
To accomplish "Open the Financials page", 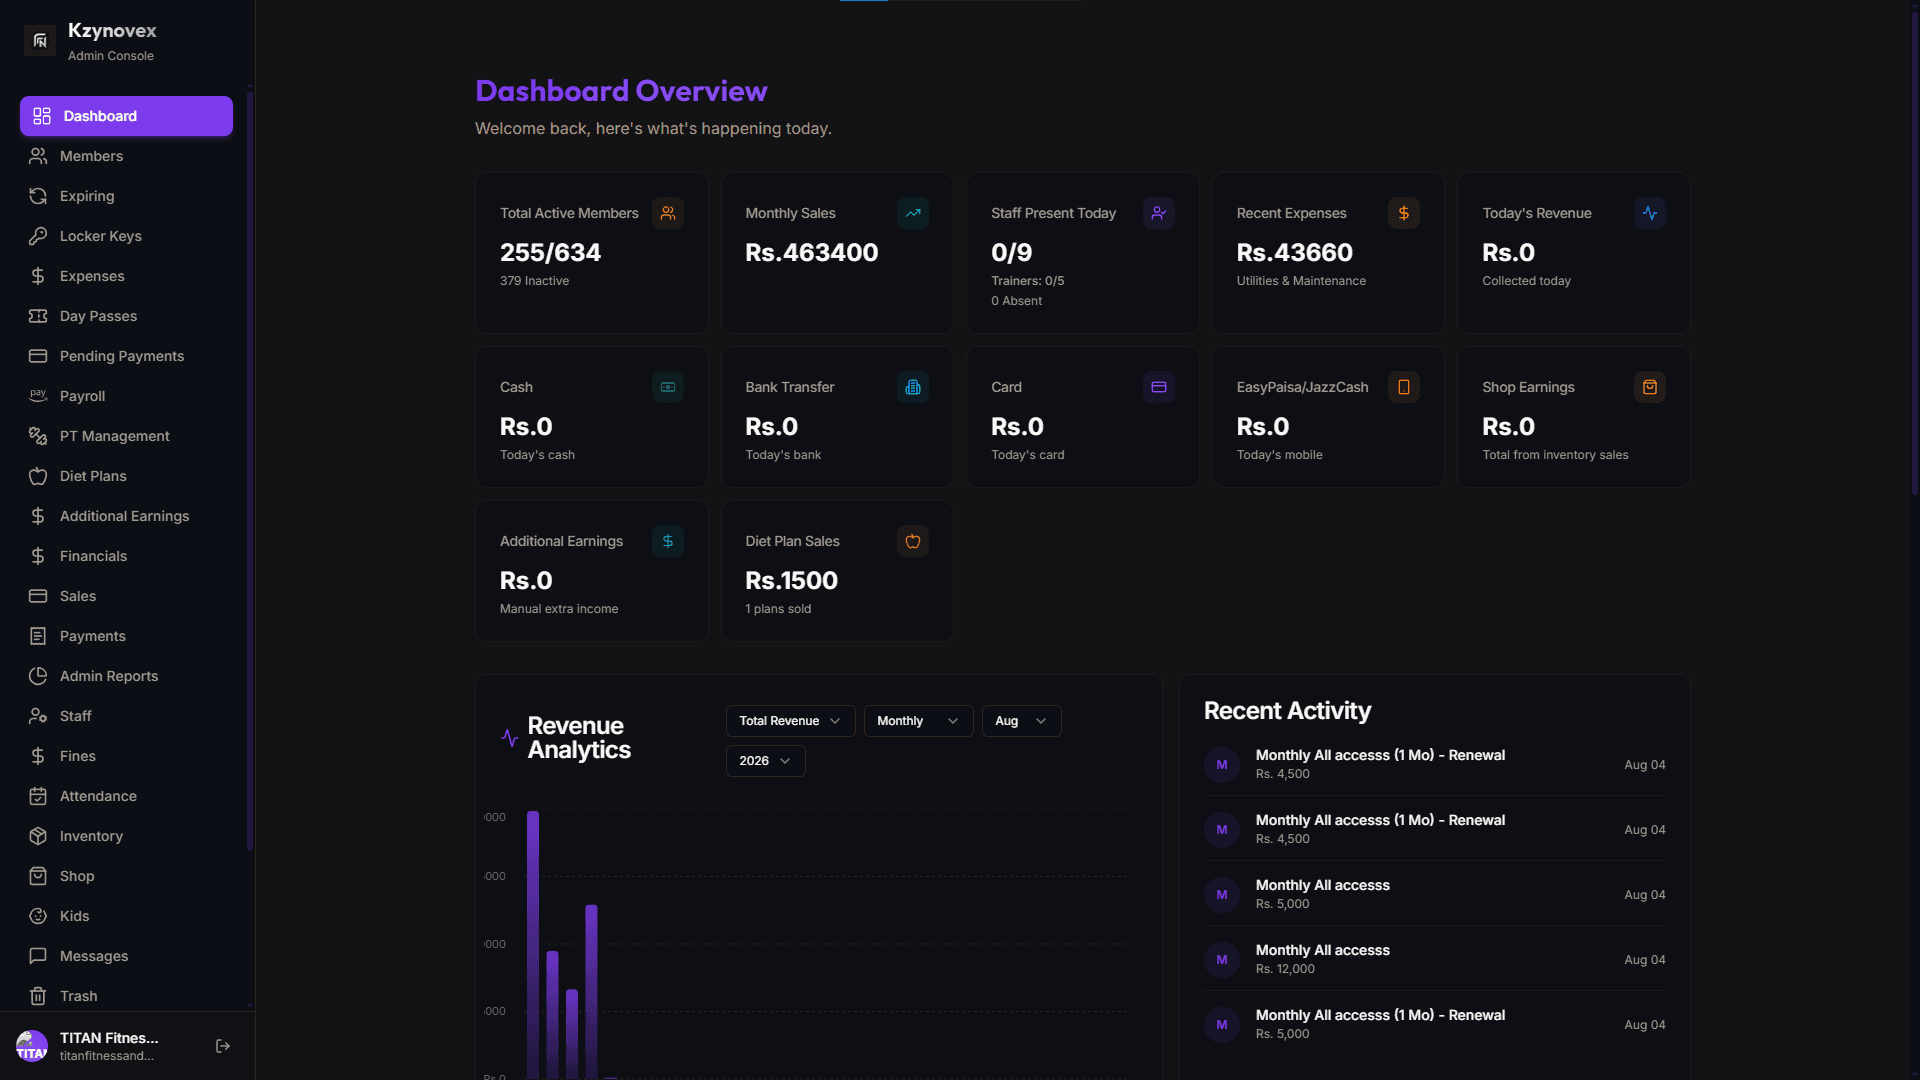I will [x=126, y=556].
